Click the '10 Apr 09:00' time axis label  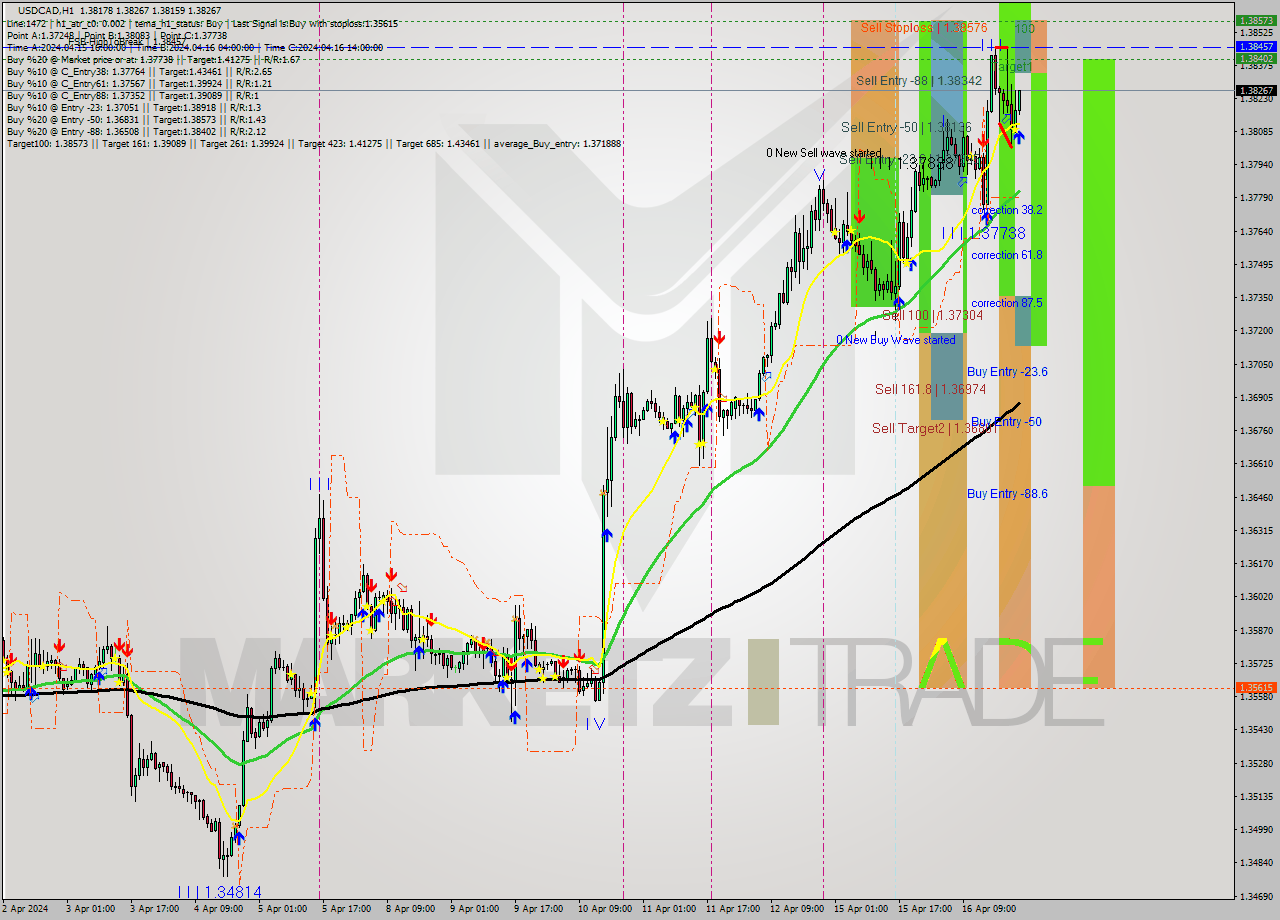pyautogui.click(x=604, y=909)
